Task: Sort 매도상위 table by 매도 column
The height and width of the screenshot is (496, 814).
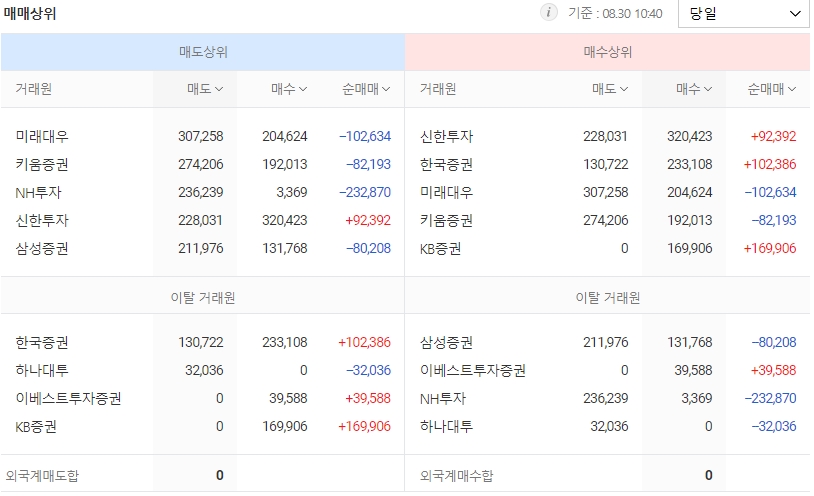Action: point(205,89)
